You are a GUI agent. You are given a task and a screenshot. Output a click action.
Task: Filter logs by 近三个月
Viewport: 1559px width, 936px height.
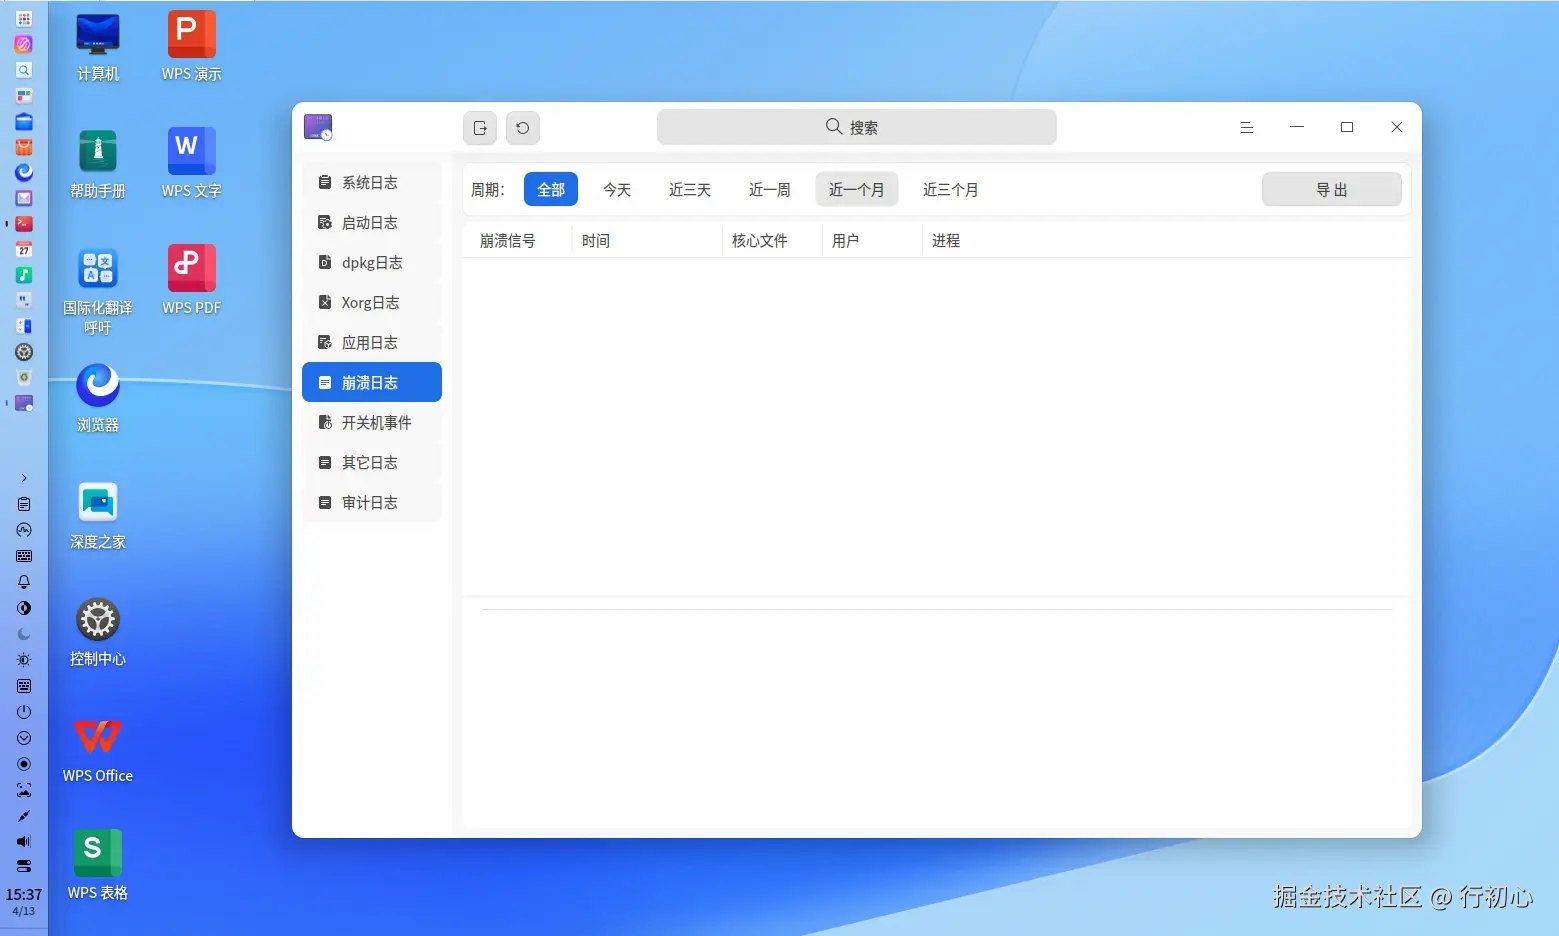tap(951, 189)
